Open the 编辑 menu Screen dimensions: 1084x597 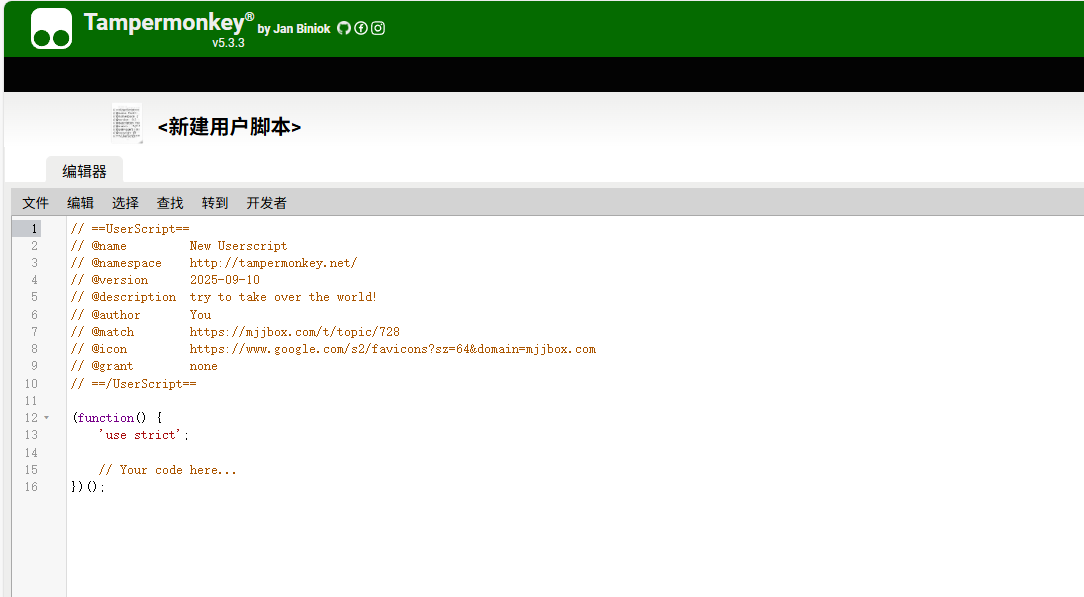[81, 203]
